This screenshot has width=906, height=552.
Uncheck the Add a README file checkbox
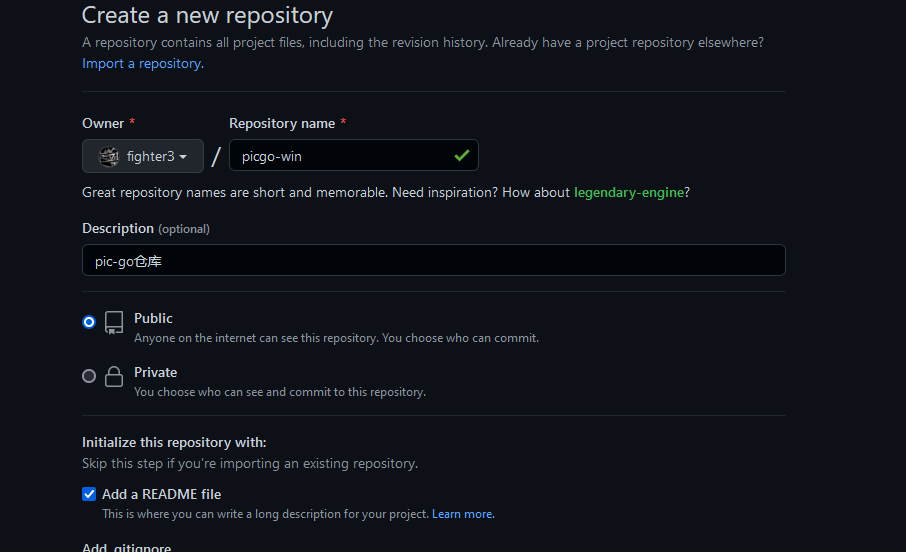pyautogui.click(x=89, y=494)
